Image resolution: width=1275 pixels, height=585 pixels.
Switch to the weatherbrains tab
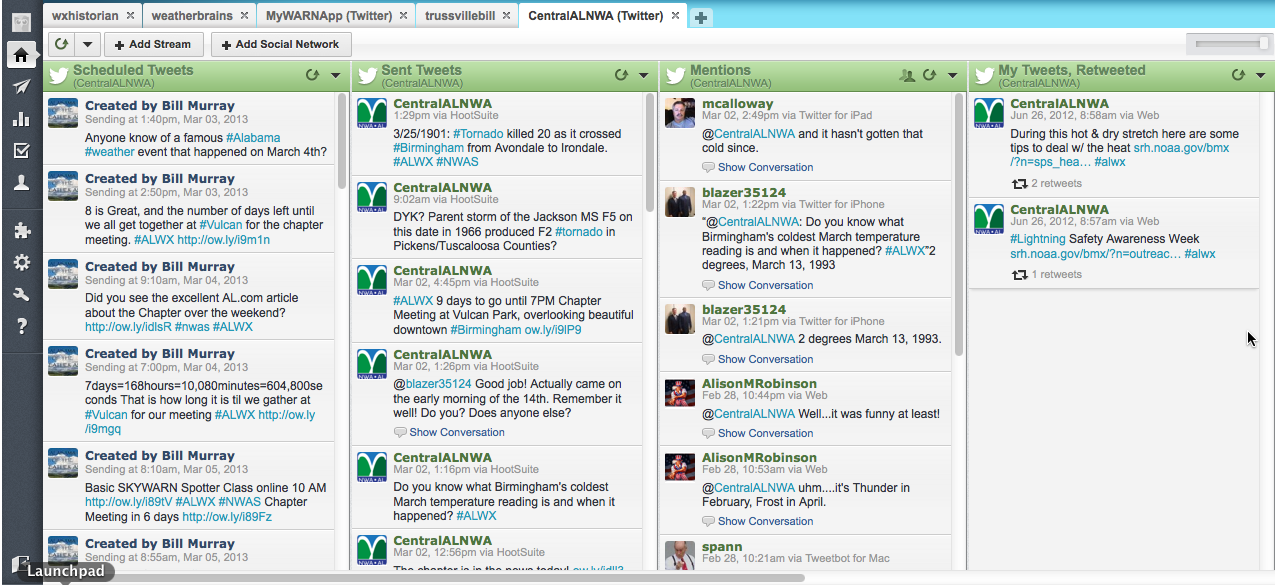[192, 16]
